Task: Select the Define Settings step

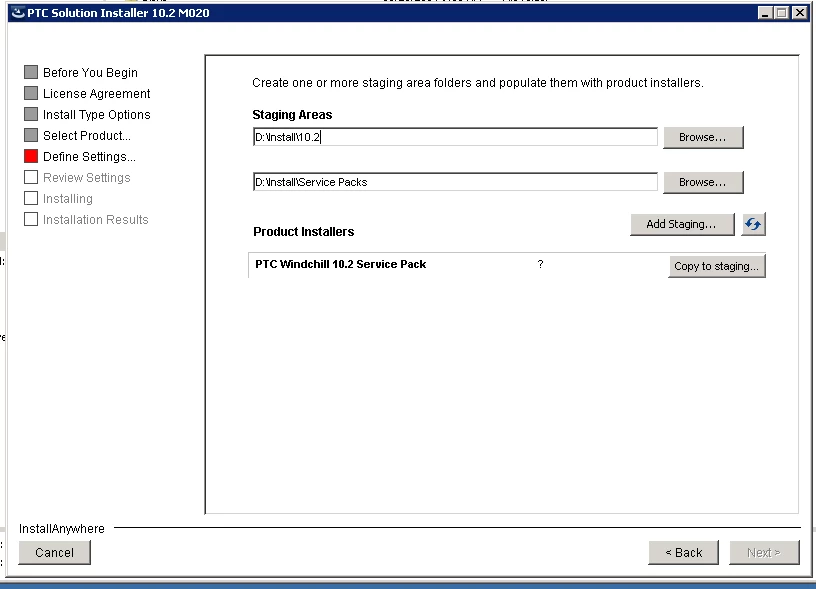Action: pos(89,157)
